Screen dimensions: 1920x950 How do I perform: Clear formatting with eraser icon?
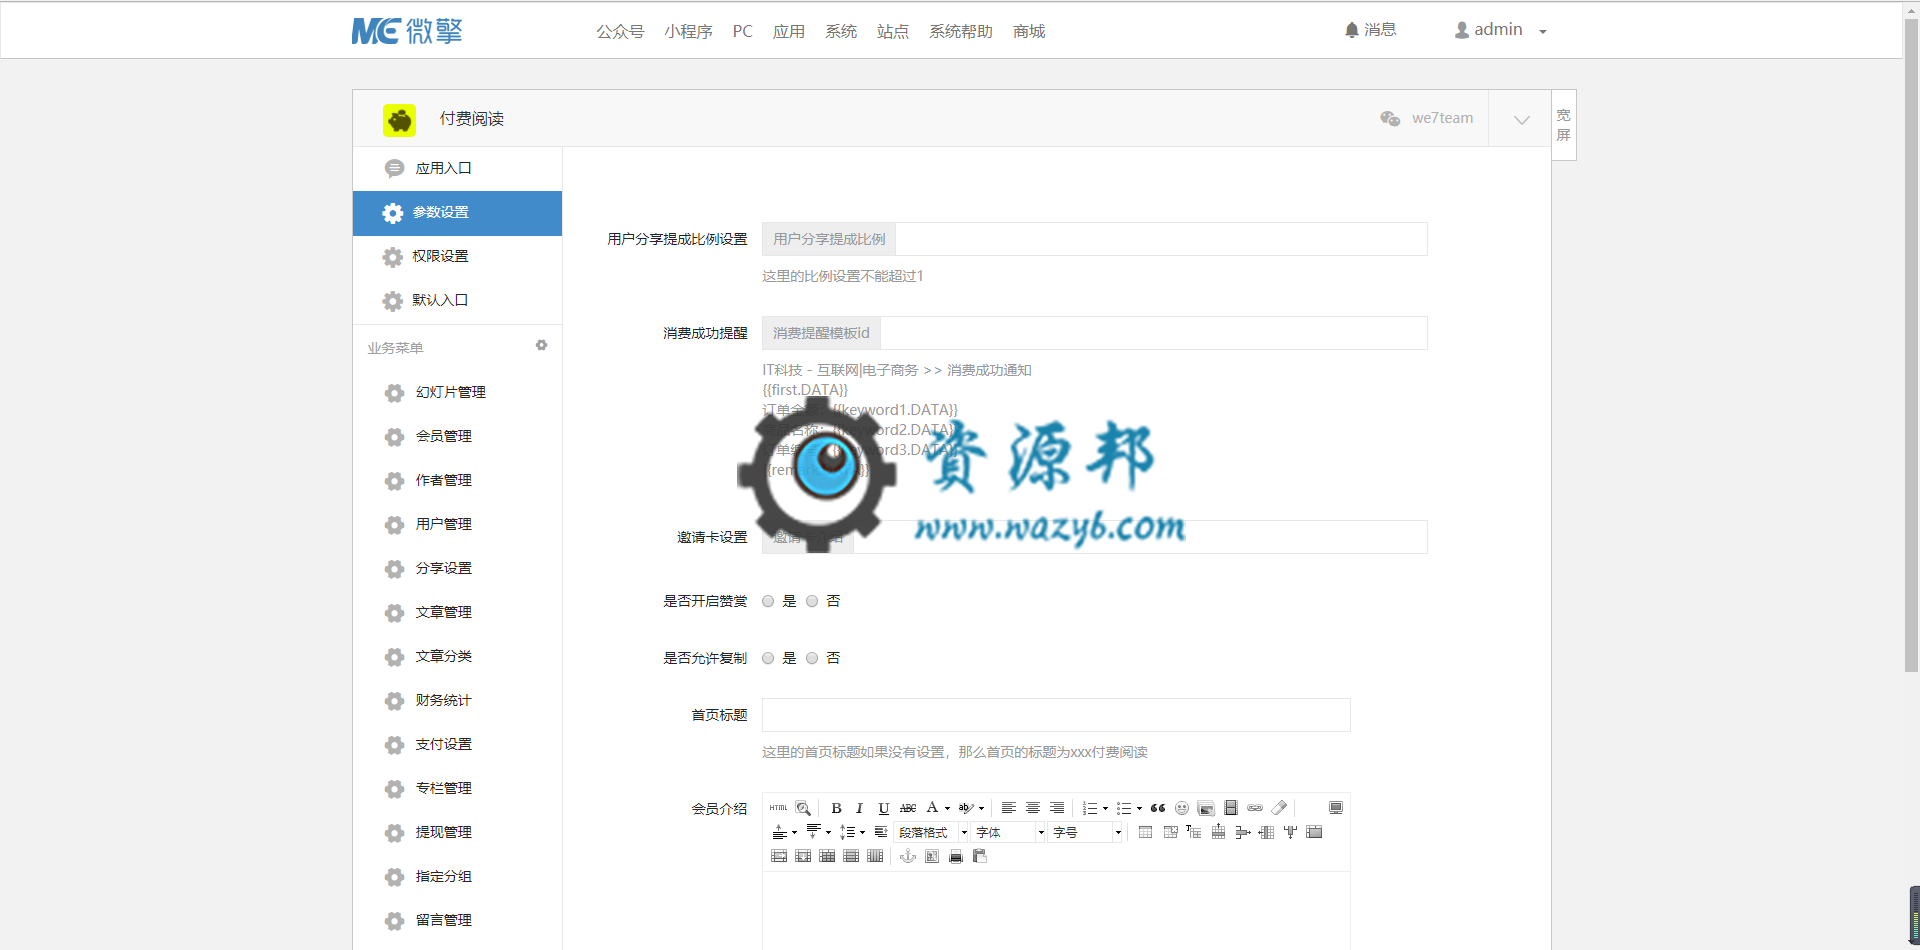click(1279, 808)
